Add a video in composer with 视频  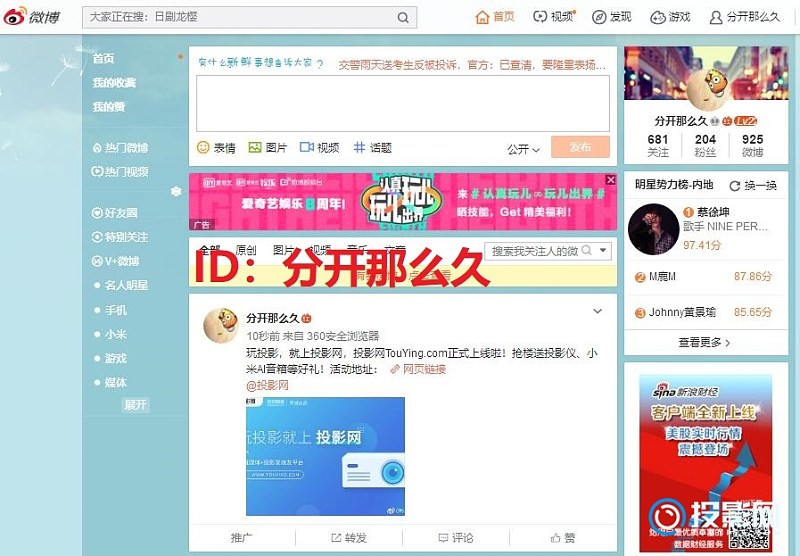click(x=319, y=148)
